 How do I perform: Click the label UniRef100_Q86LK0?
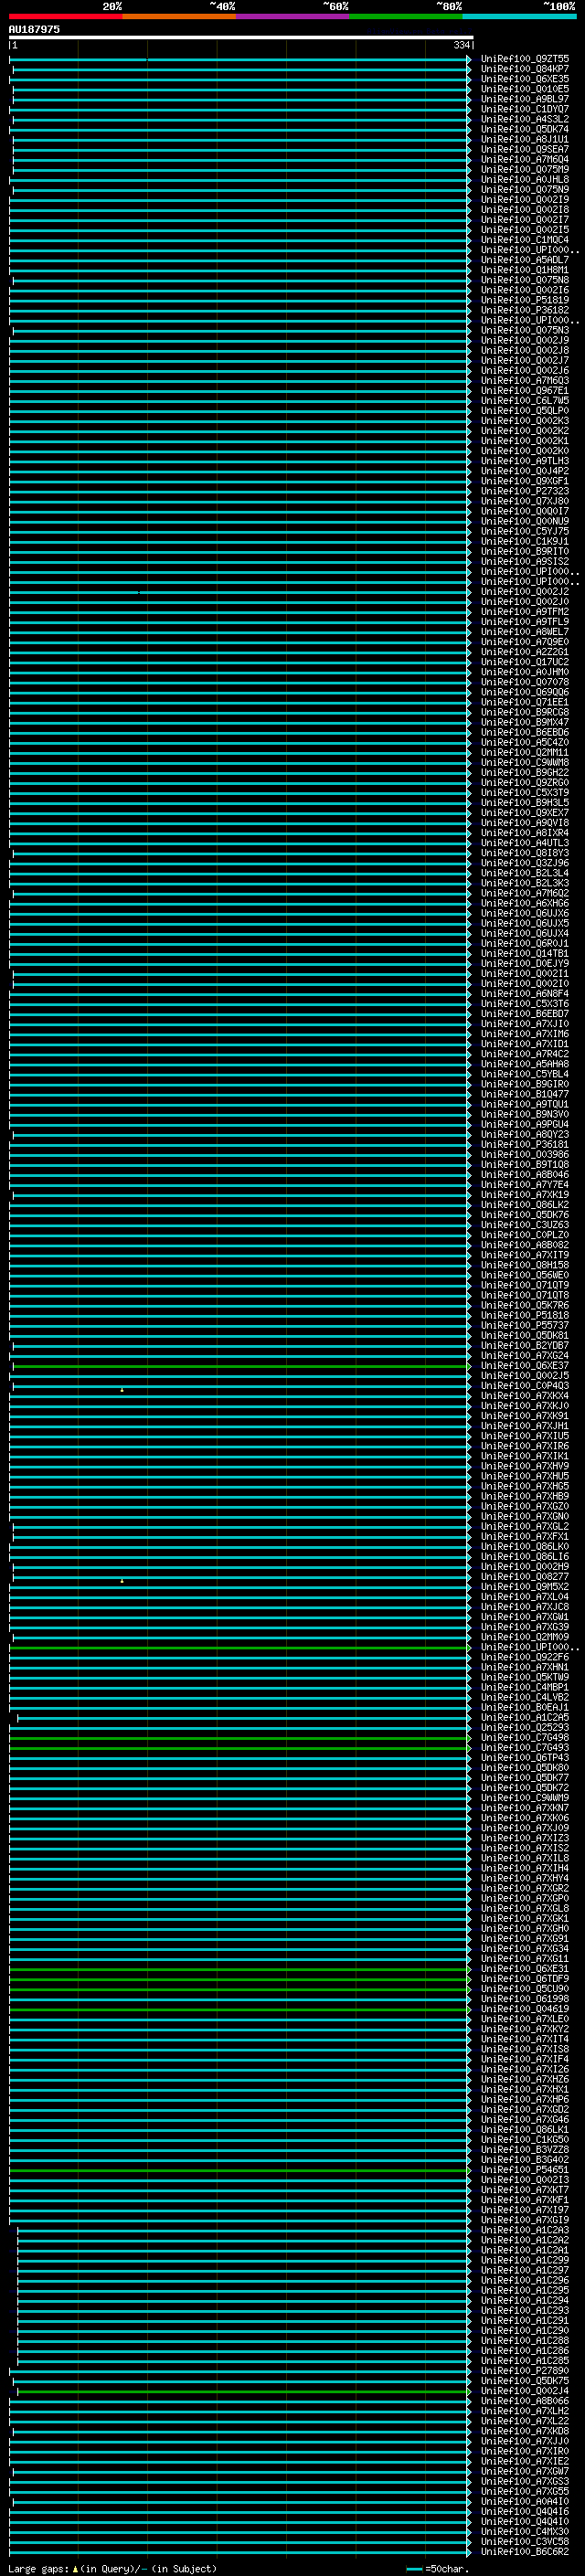(x=524, y=1547)
